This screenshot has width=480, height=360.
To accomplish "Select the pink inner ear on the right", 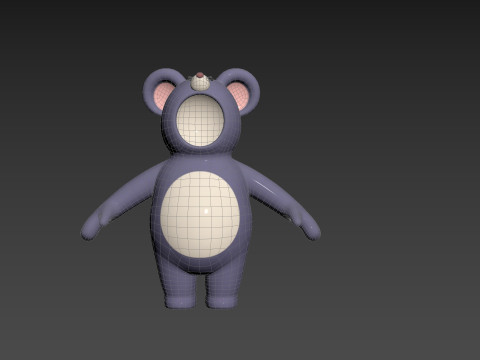I will 238,95.
